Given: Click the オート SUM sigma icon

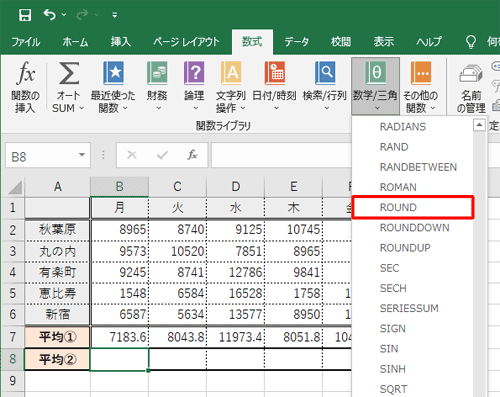Looking at the screenshot, I should point(69,73).
